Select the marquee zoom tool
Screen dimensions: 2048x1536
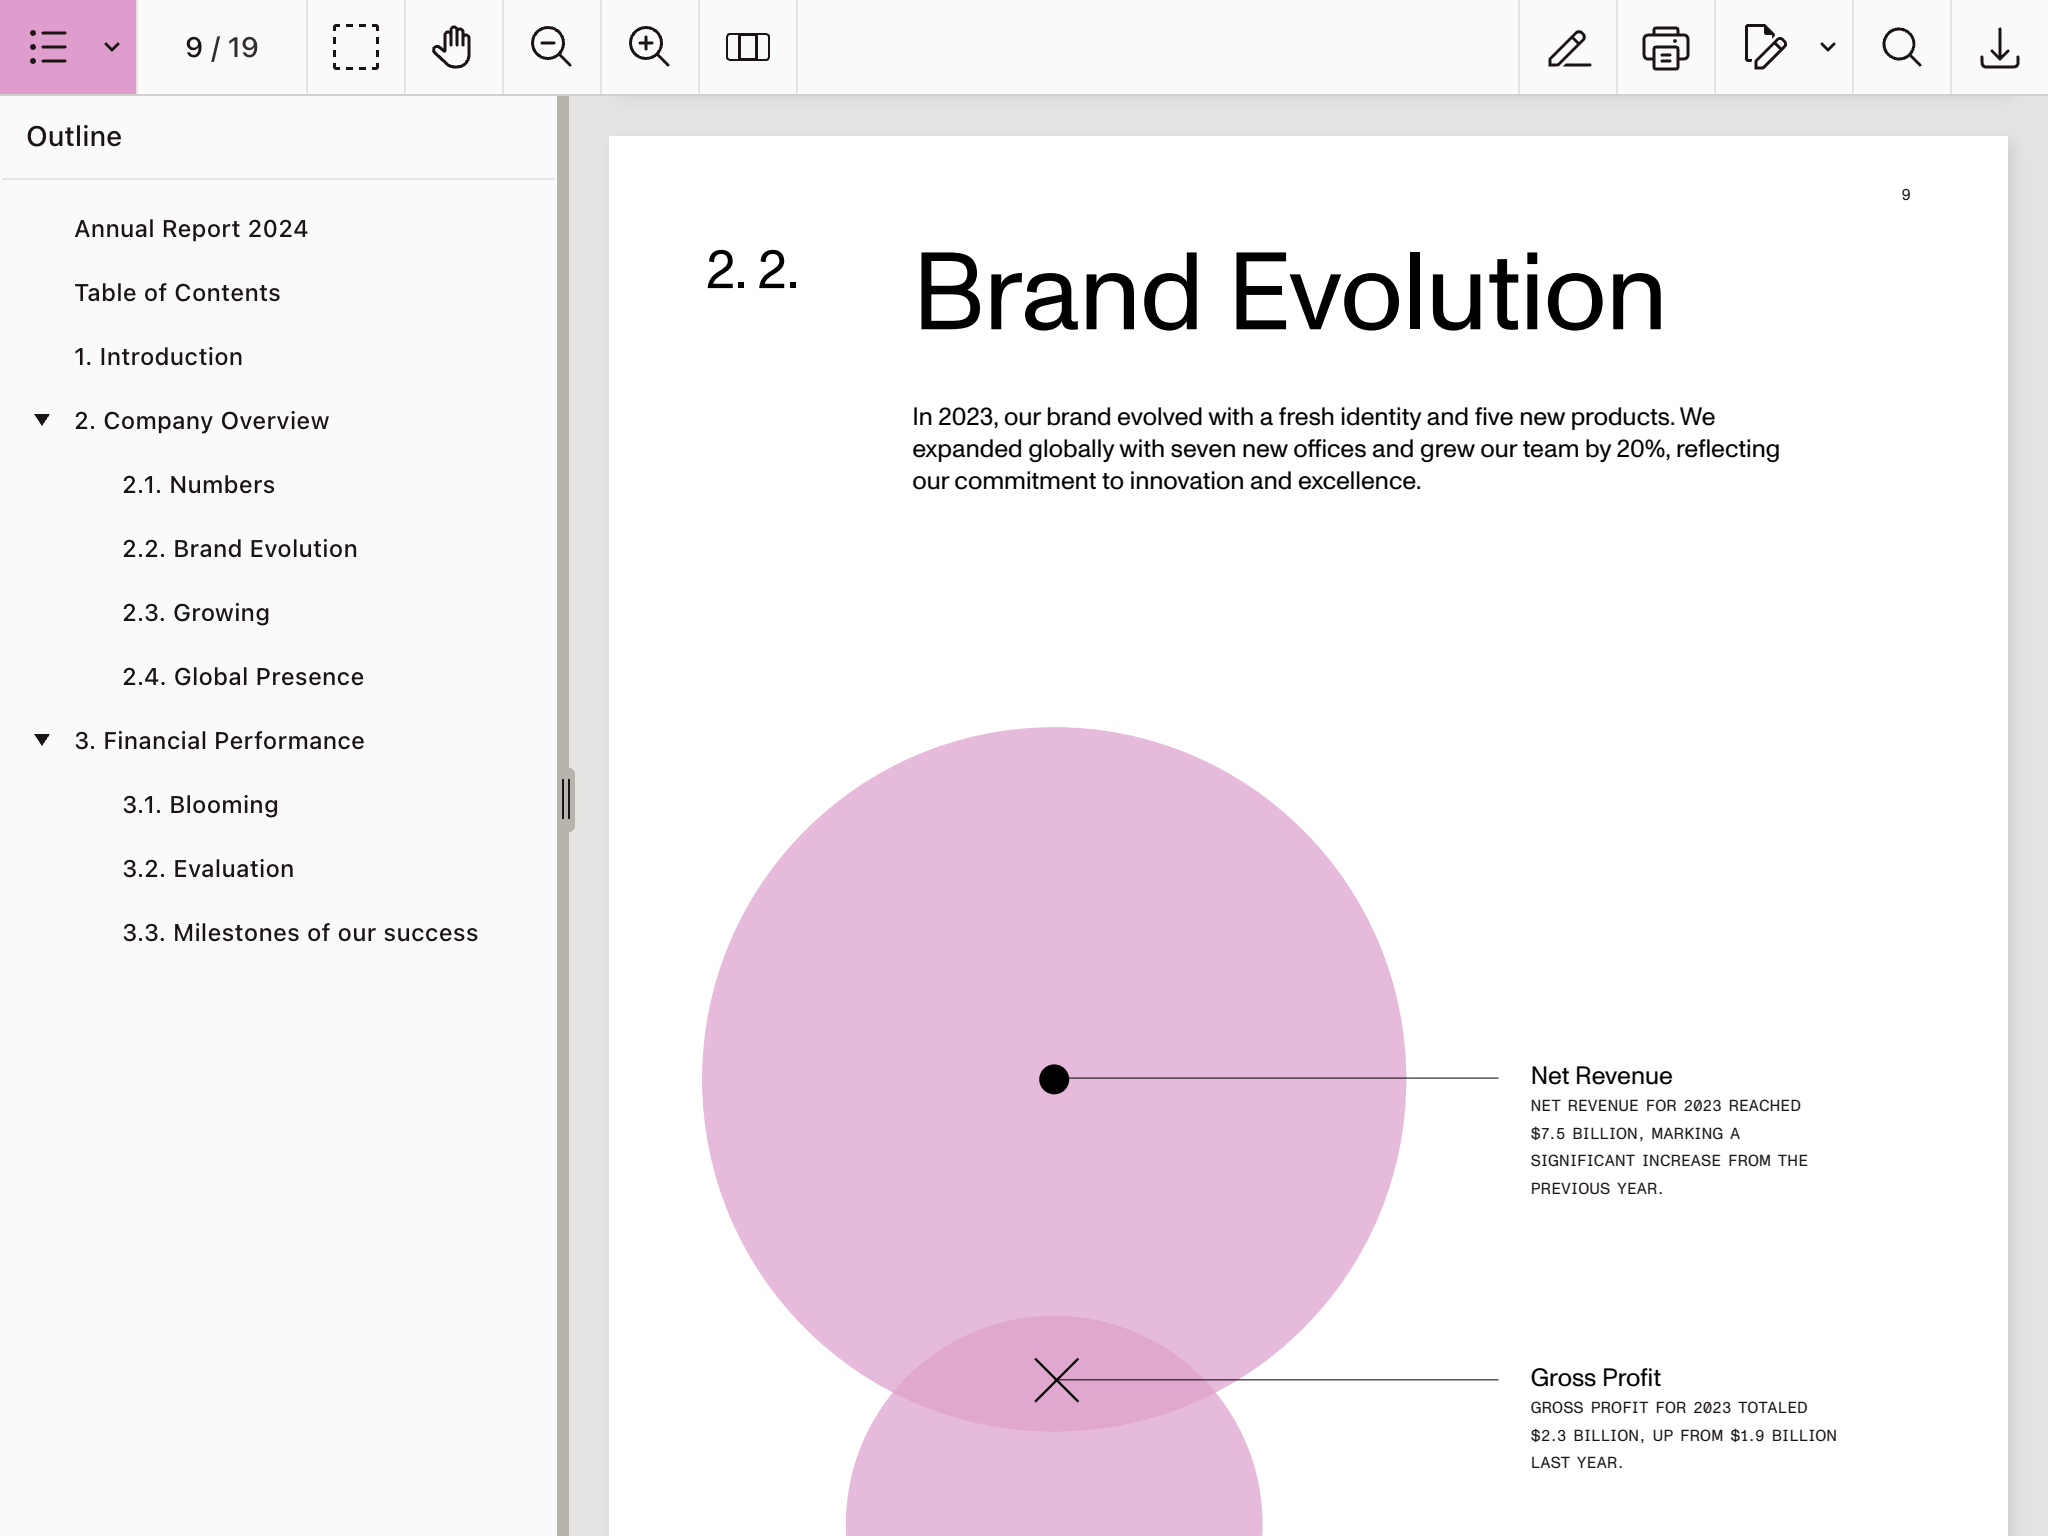pos(355,47)
